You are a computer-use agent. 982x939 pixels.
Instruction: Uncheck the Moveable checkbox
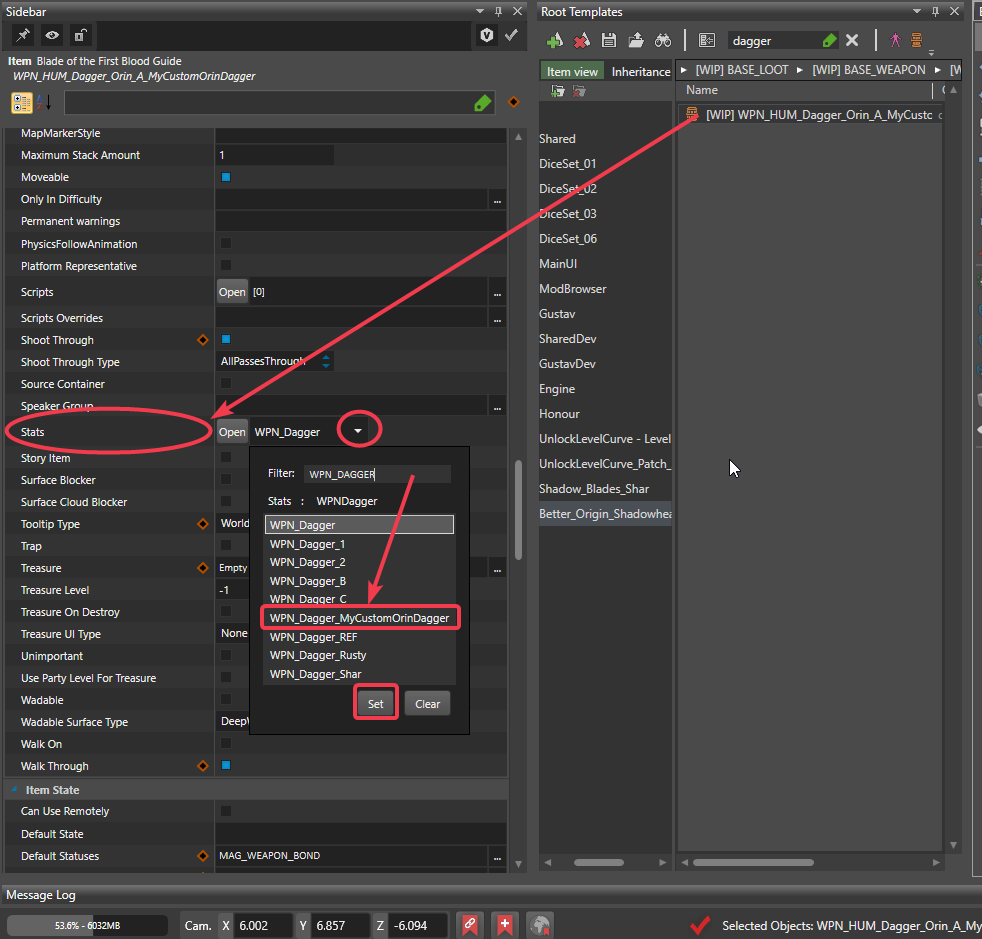pyautogui.click(x=226, y=177)
